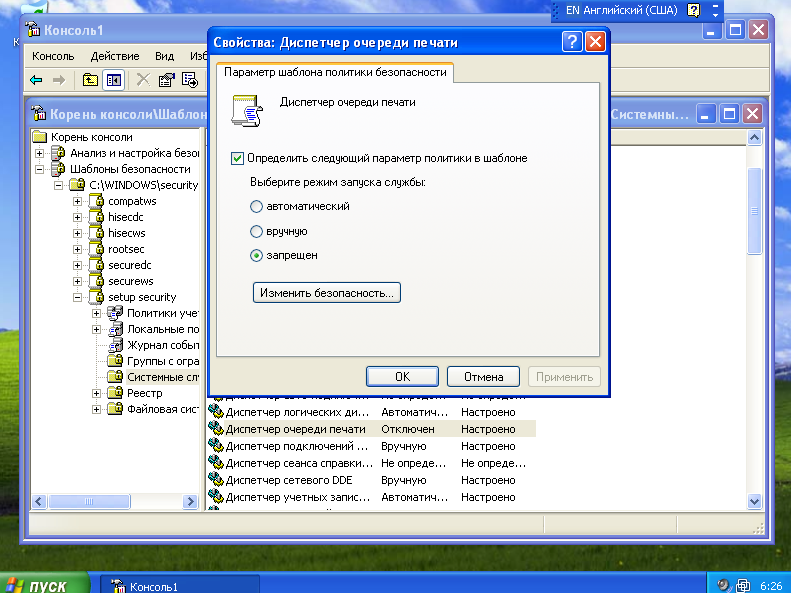This screenshot has height=593, width=791.
Task: Open the Действие menu
Action: [x=115, y=56]
